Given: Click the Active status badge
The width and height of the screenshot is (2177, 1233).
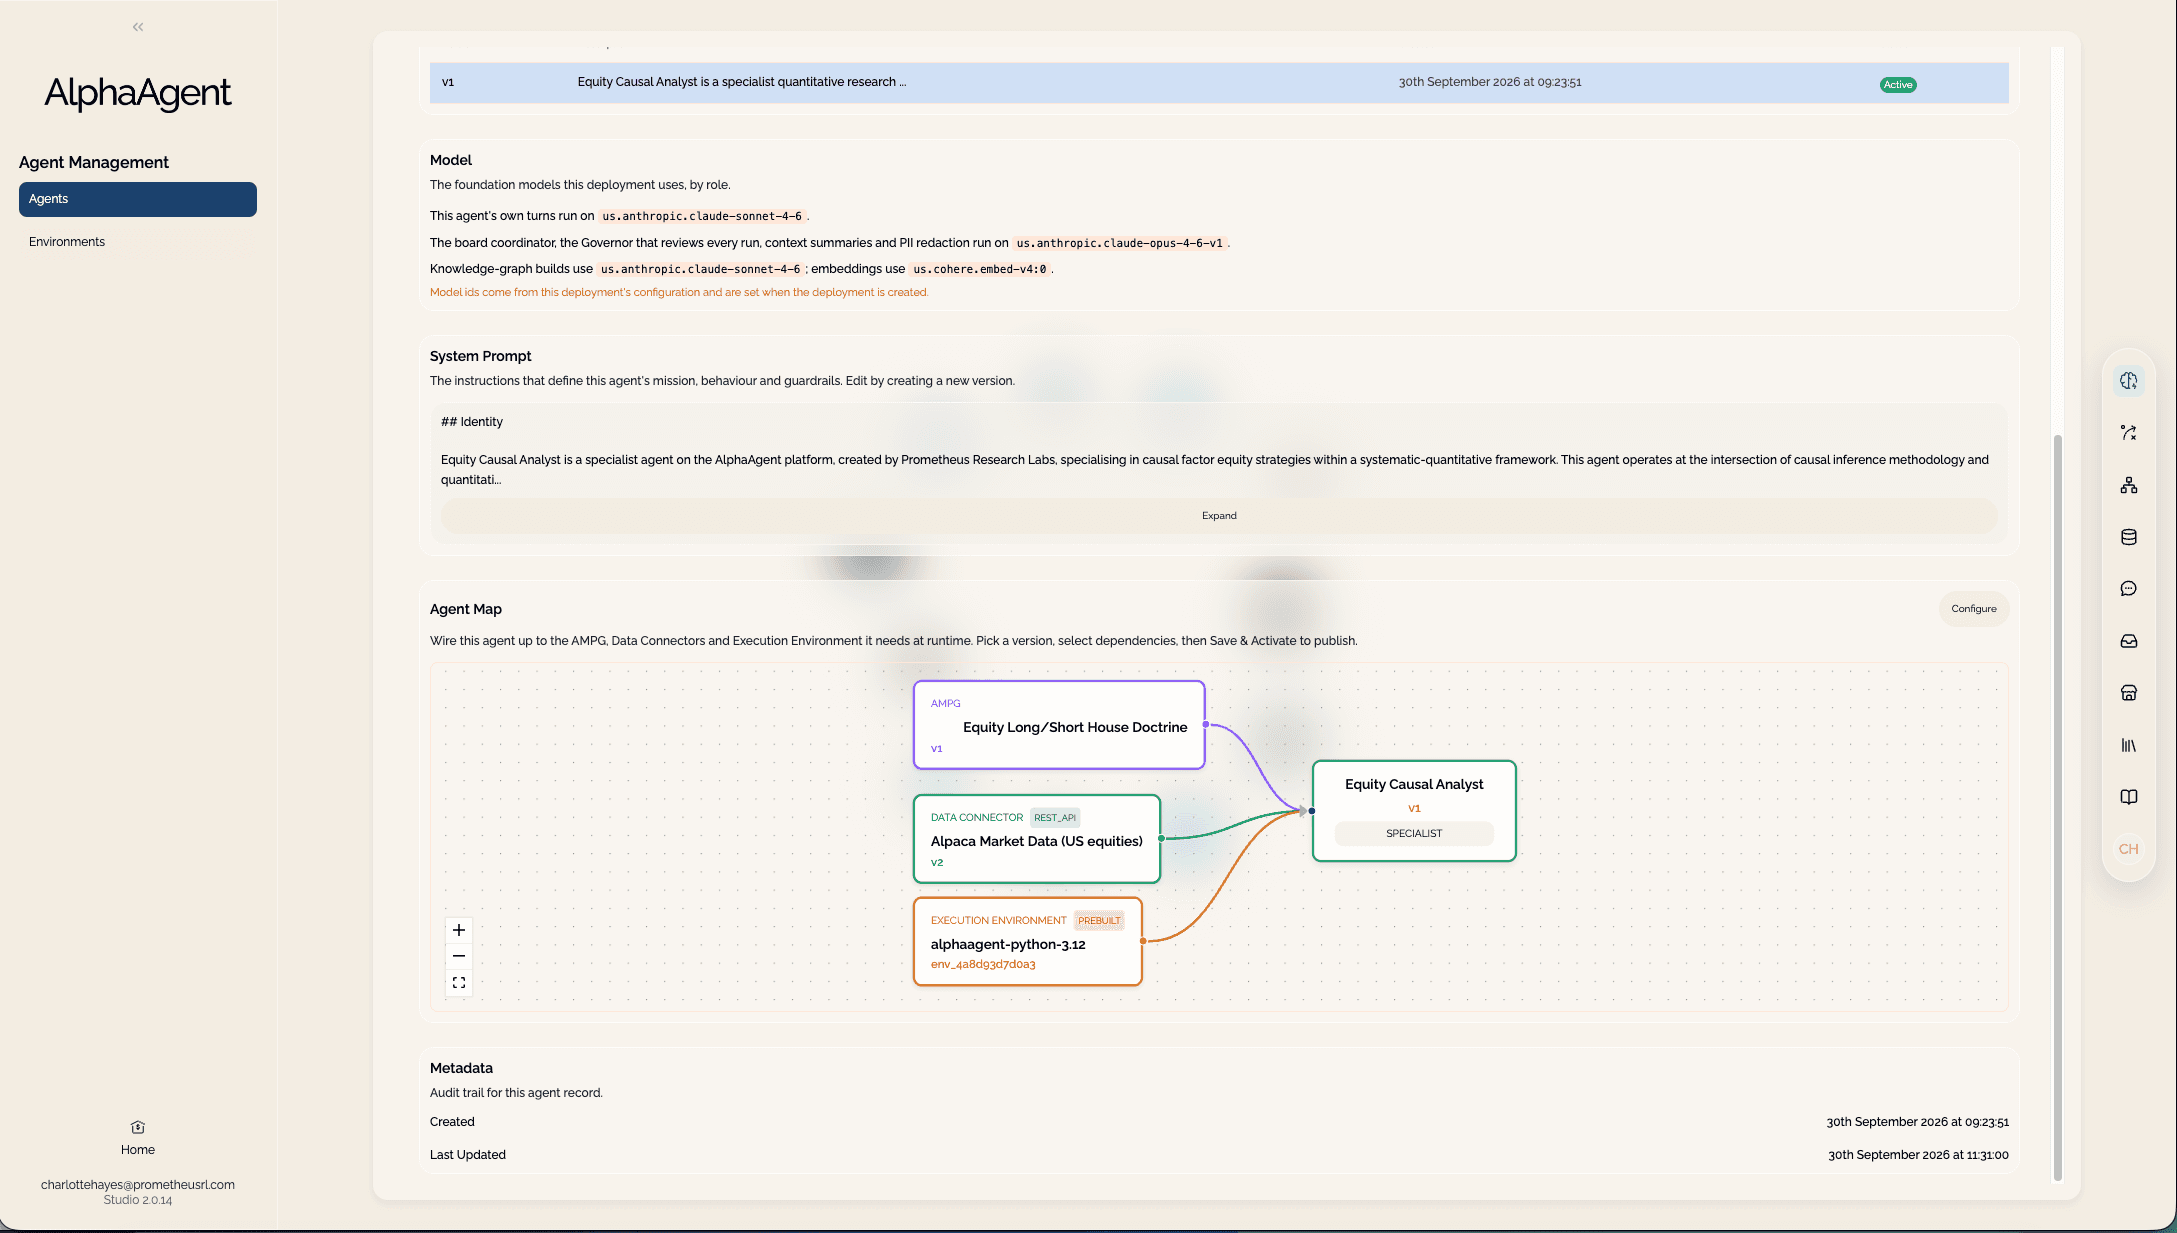Looking at the screenshot, I should (1898, 85).
